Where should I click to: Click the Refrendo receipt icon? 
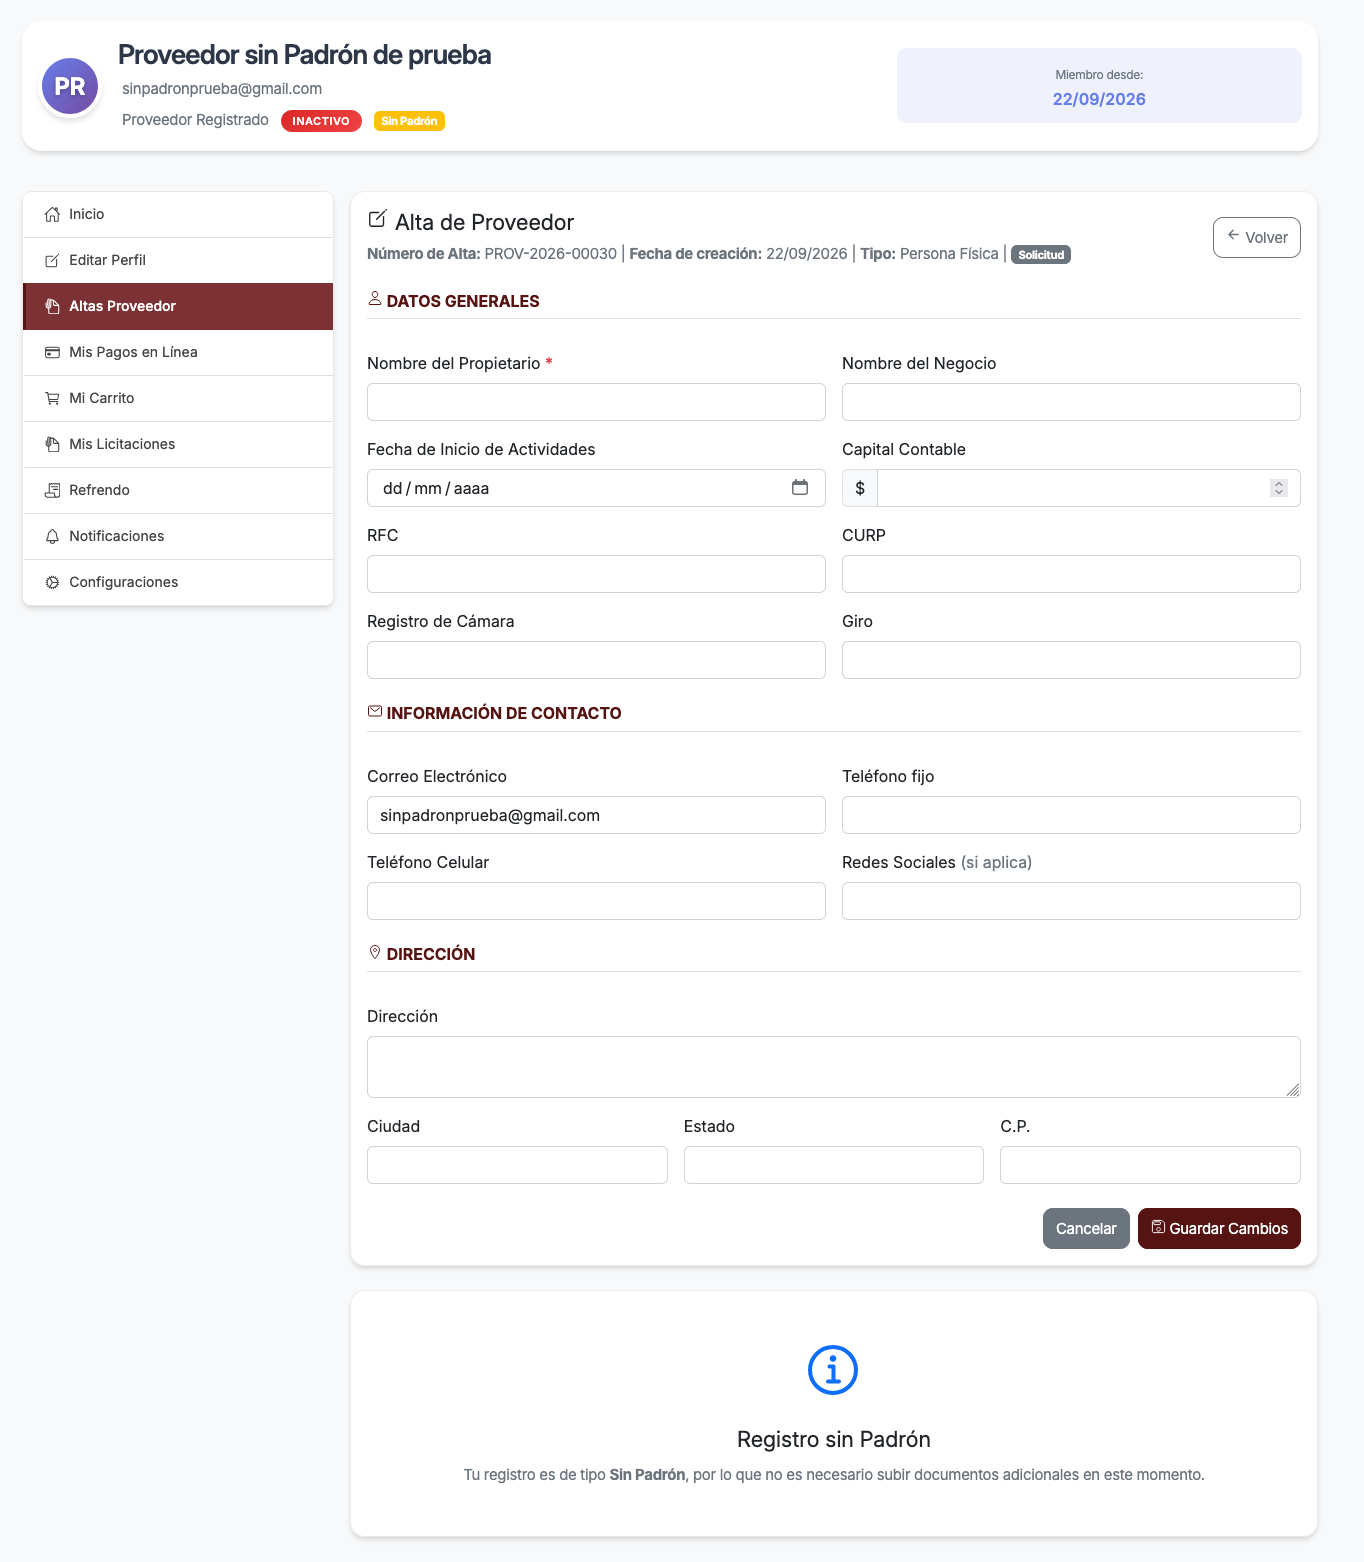tap(52, 490)
